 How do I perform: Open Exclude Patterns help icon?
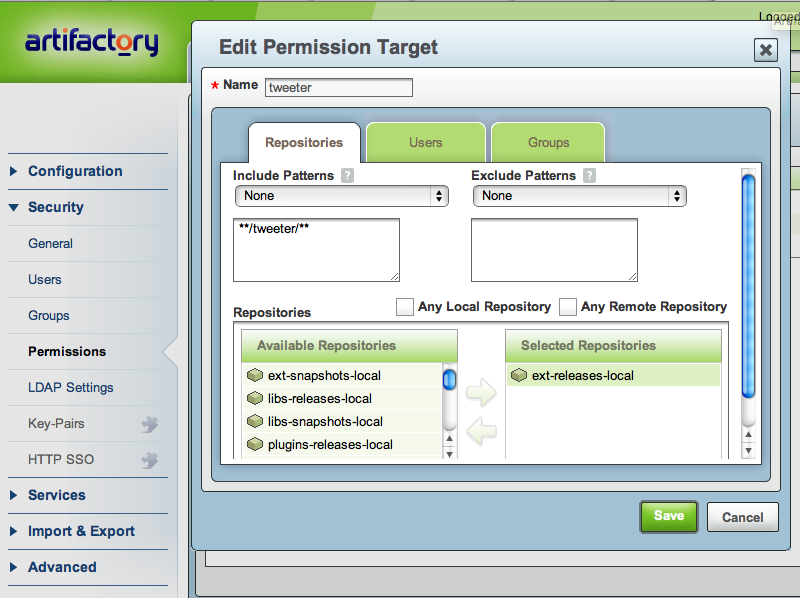[x=589, y=176]
